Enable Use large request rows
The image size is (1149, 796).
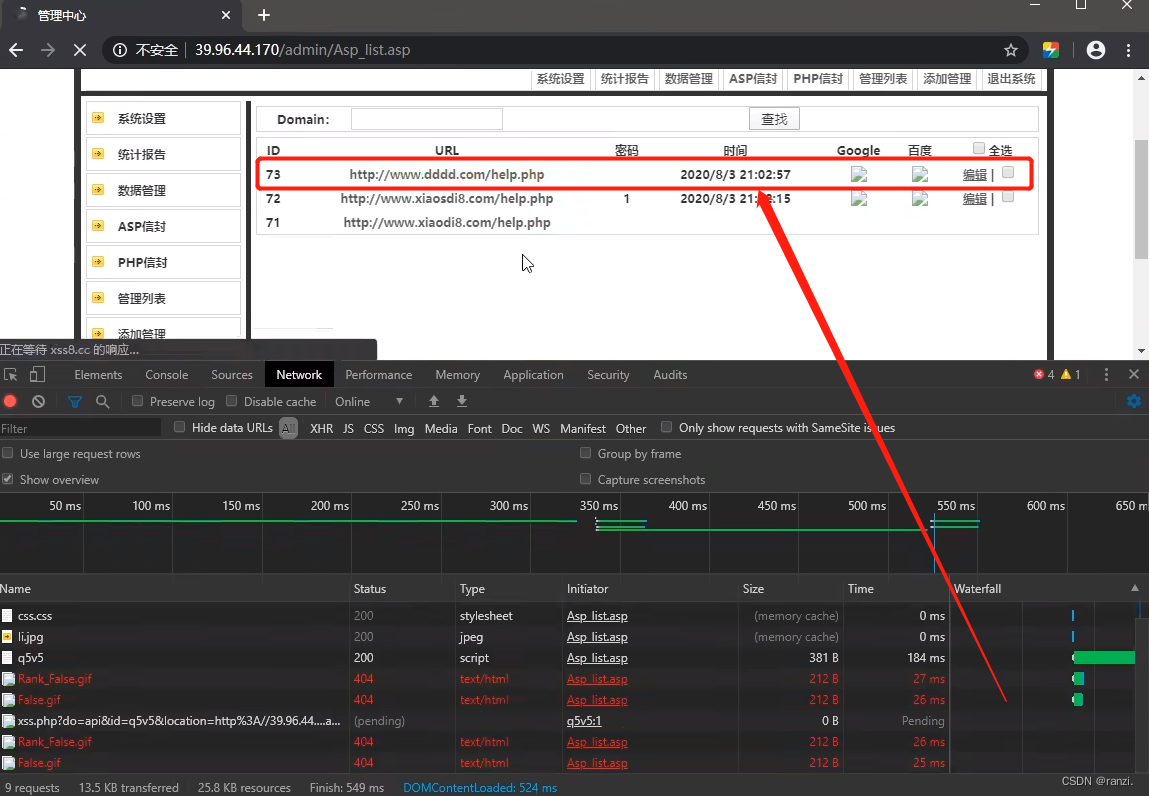click(8, 453)
